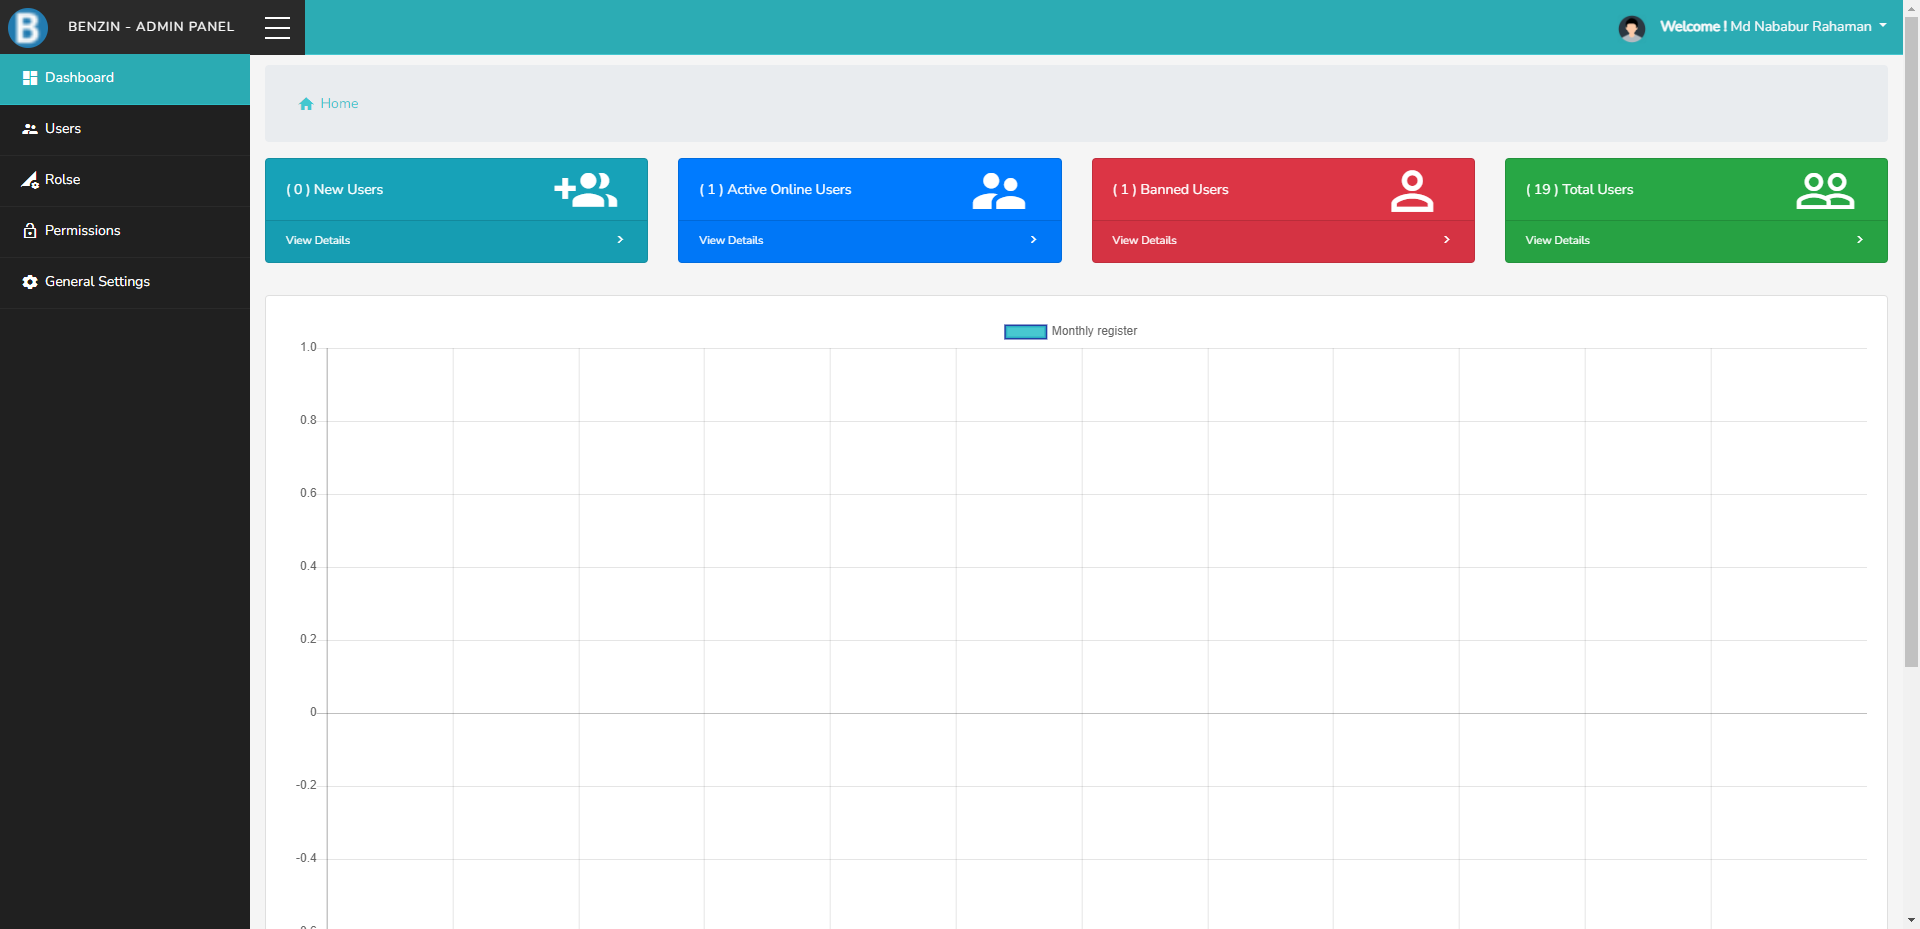The width and height of the screenshot is (1920, 929).
Task: Click the Permissions lock icon
Action: click(x=30, y=231)
